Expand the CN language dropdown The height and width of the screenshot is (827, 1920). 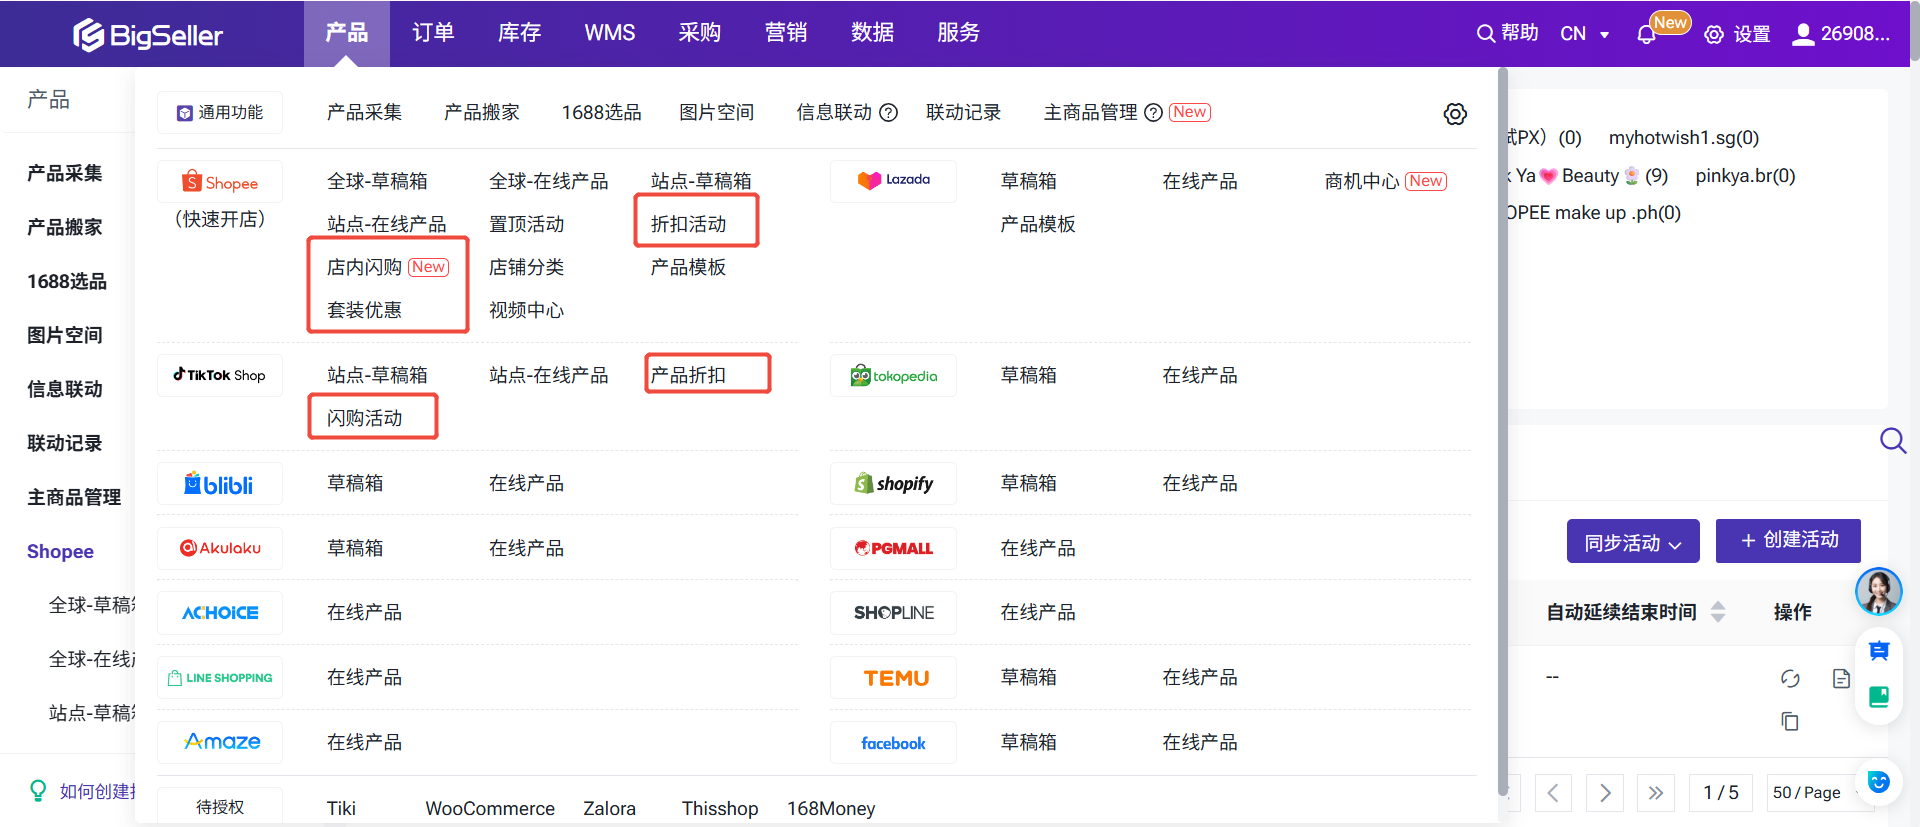[x=1585, y=34]
